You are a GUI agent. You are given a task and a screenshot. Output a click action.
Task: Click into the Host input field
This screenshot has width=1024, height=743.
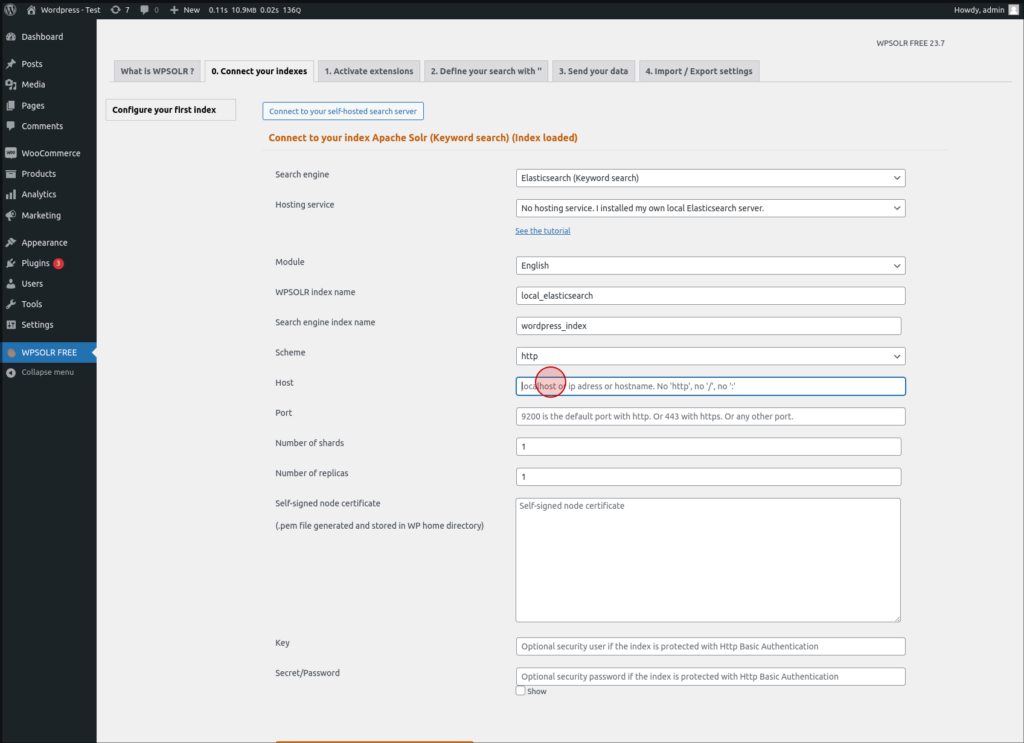pyautogui.click(x=711, y=386)
